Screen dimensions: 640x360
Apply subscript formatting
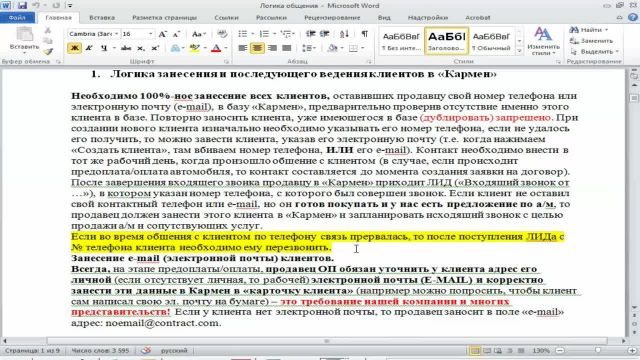pos(141,48)
